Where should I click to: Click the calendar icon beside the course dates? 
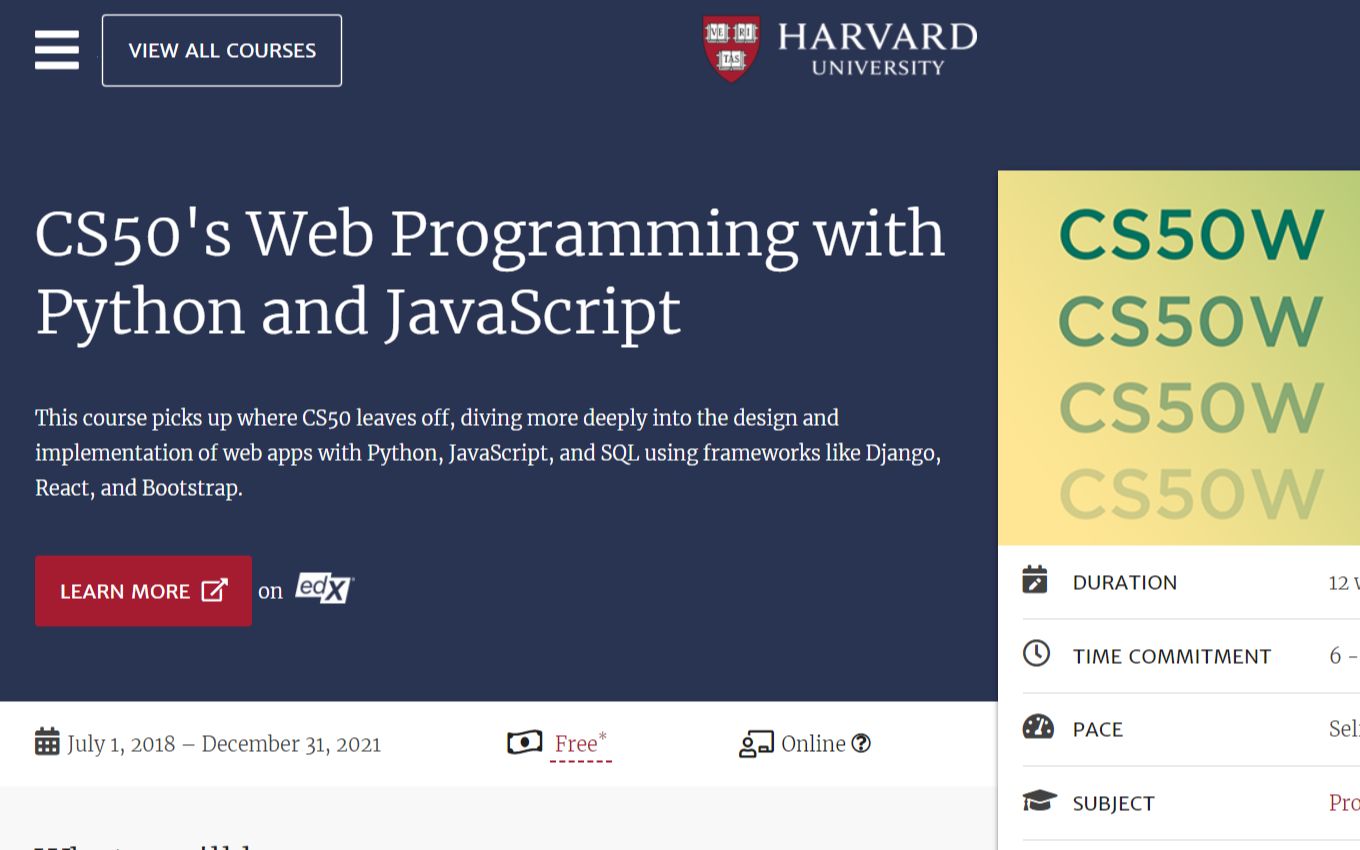[x=47, y=742]
